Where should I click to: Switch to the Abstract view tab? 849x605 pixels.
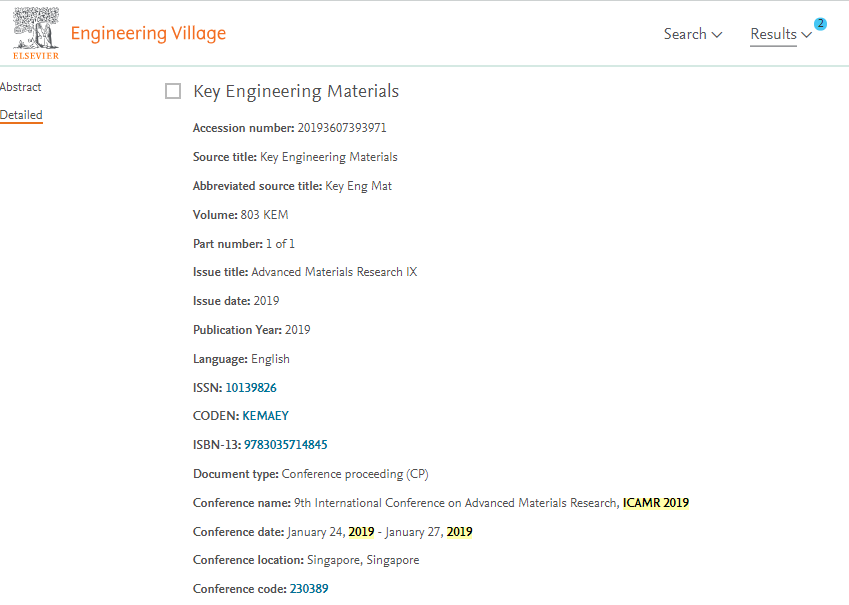(21, 87)
